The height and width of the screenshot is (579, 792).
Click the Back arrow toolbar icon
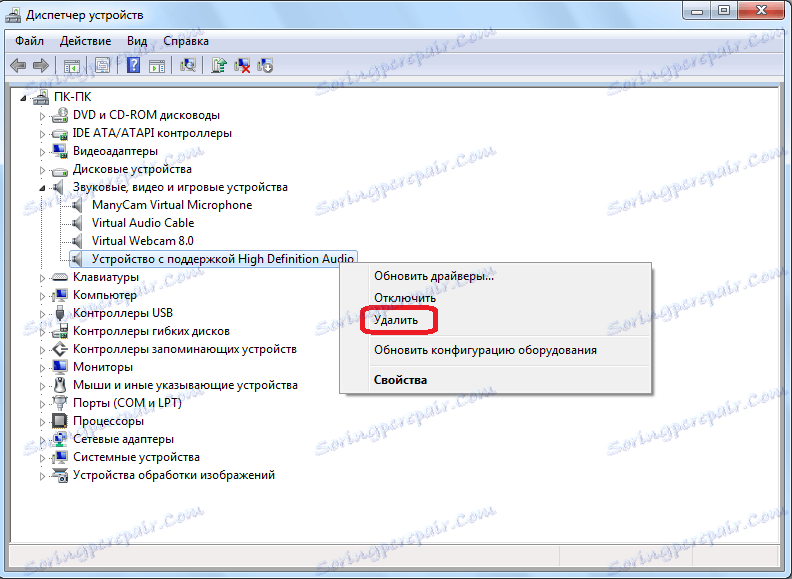tap(18, 65)
